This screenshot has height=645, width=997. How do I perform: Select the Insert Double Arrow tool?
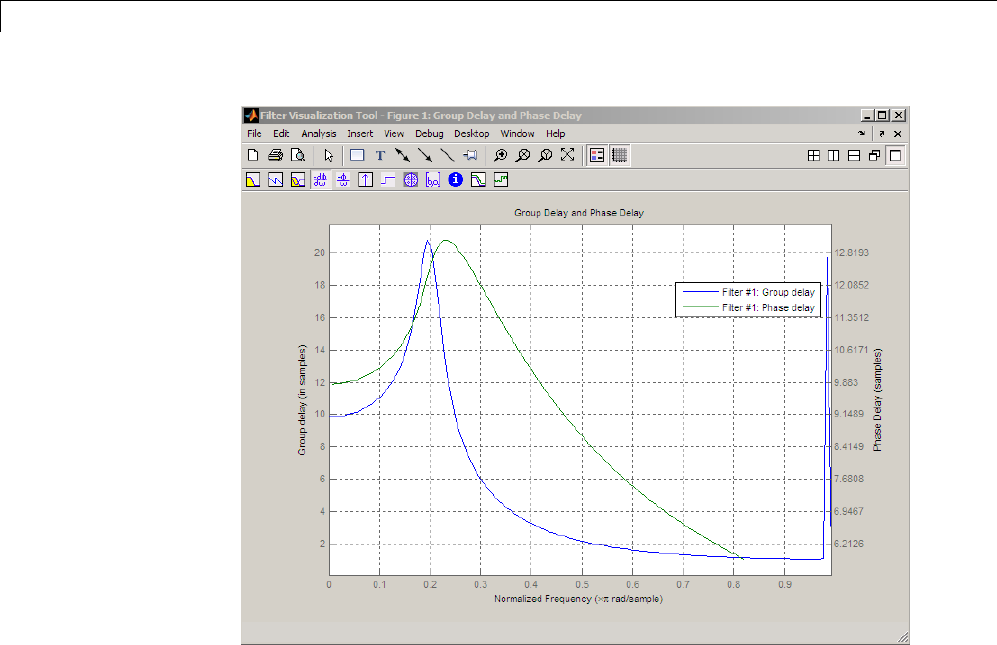click(x=402, y=155)
